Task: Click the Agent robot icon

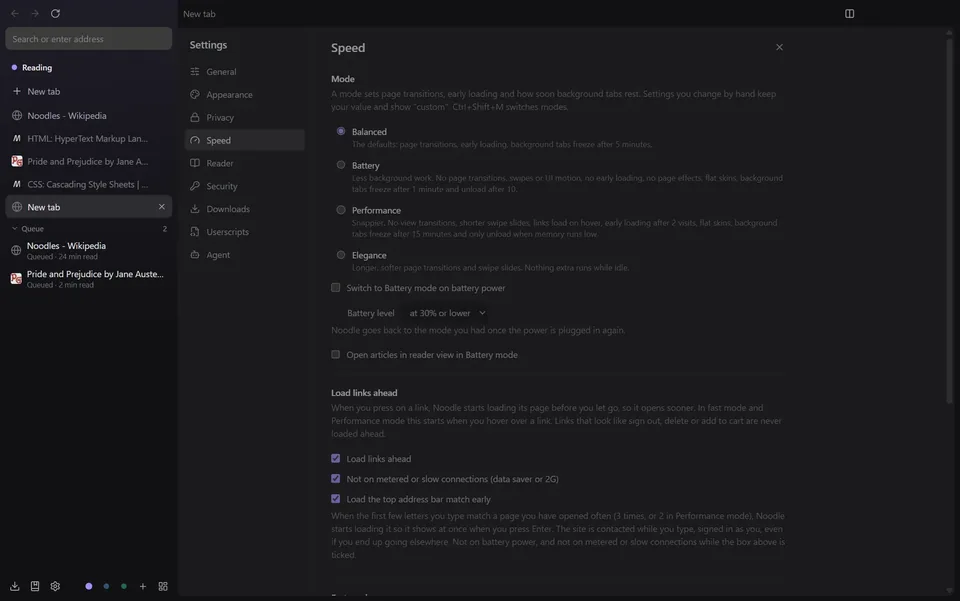Action: pyautogui.click(x=195, y=255)
